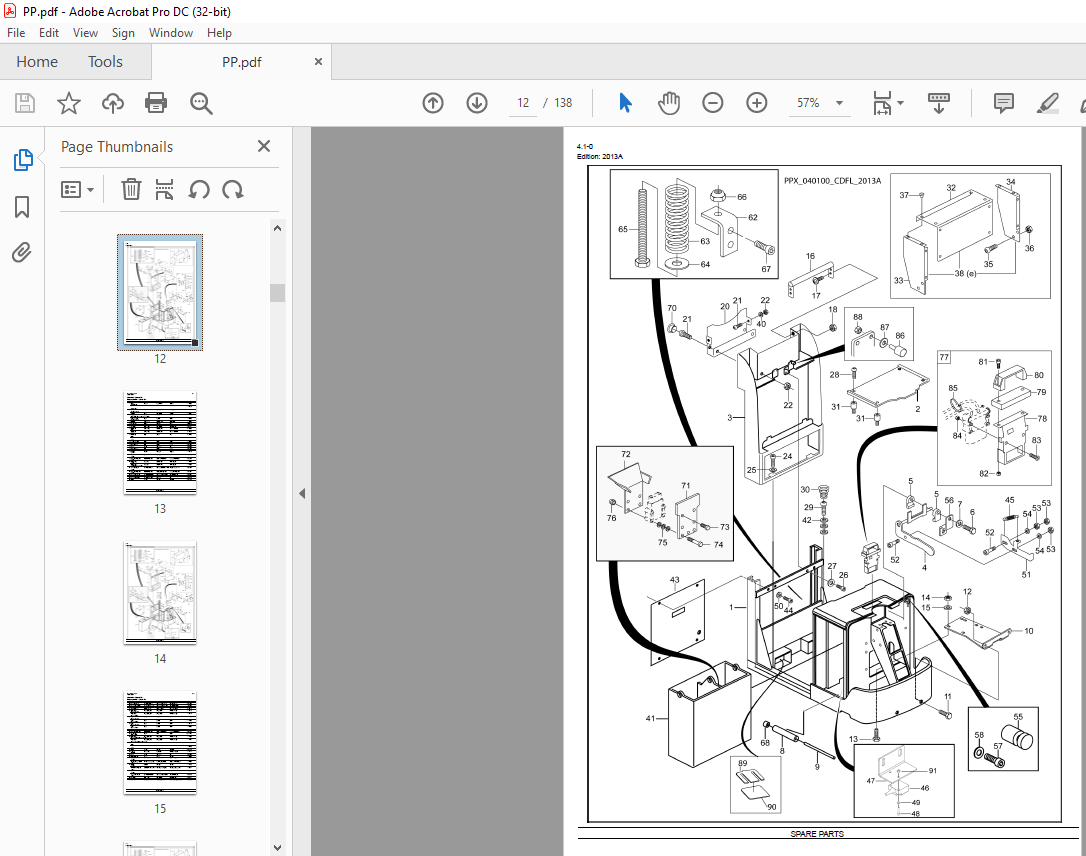1086x856 pixels.
Task: Open the Window menu
Action: [x=170, y=33]
